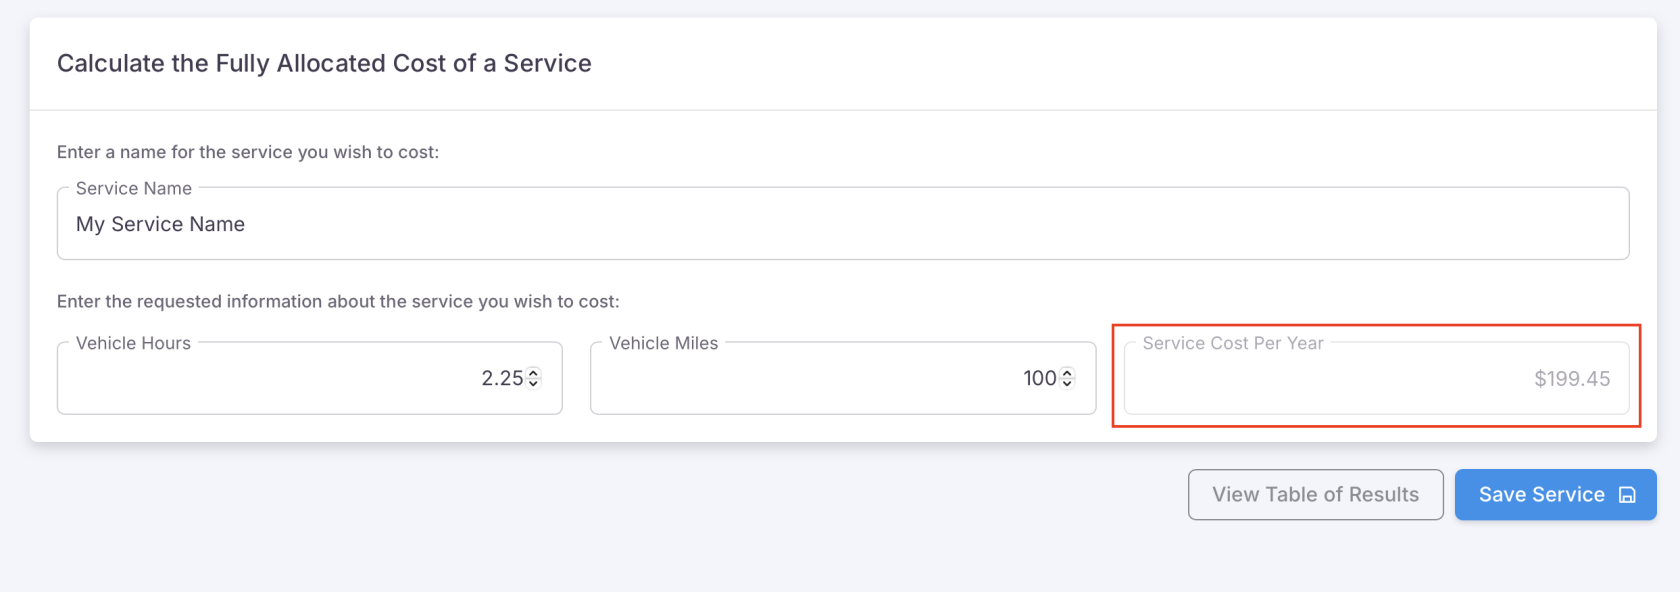
Task: Click the "Enter the requested information" prompt text
Action: tap(338, 302)
